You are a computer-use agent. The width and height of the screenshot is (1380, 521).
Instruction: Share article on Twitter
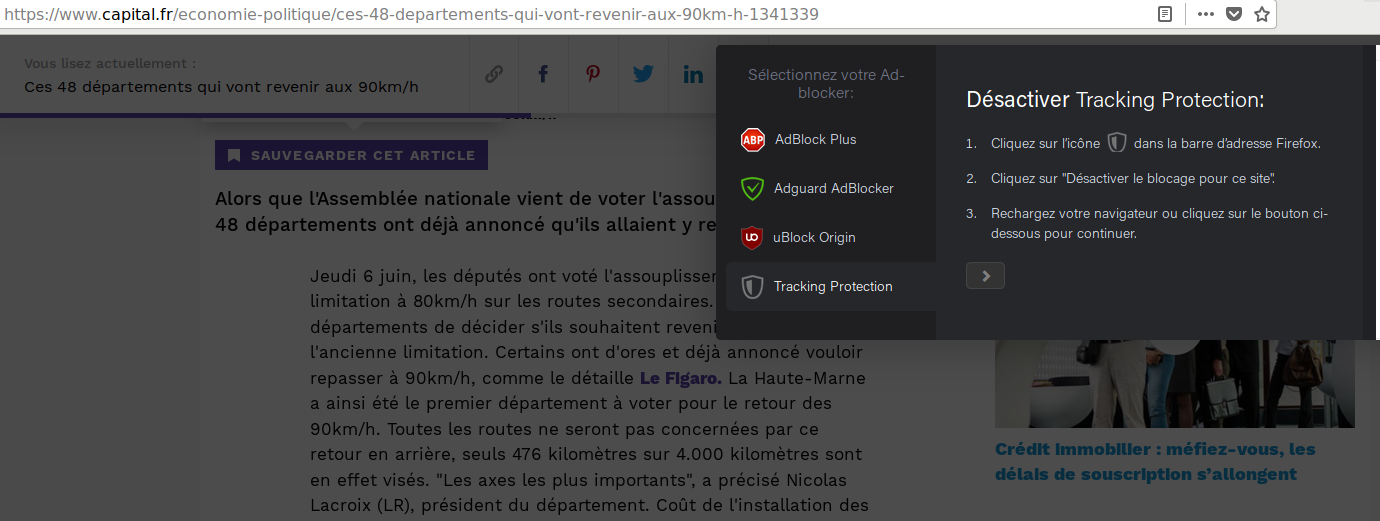pos(643,74)
